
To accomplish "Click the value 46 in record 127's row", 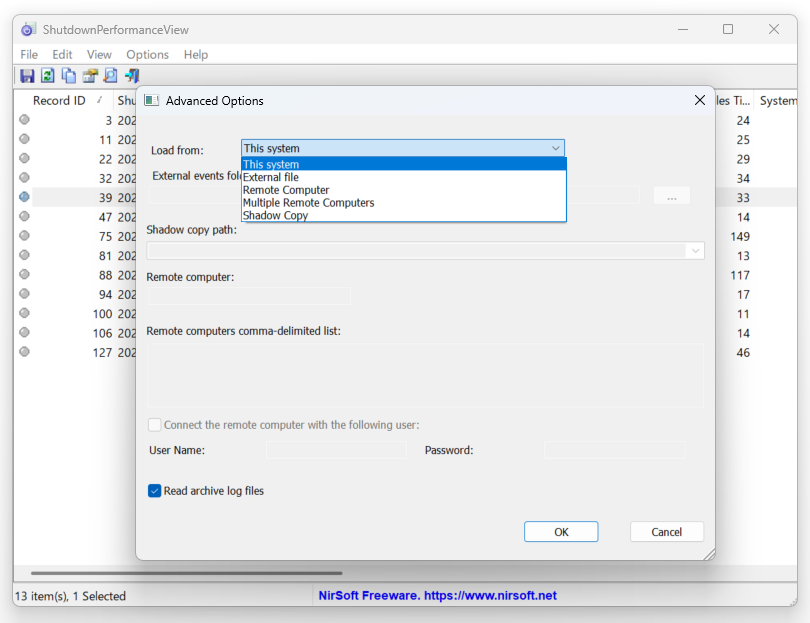I will (x=743, y=353).
